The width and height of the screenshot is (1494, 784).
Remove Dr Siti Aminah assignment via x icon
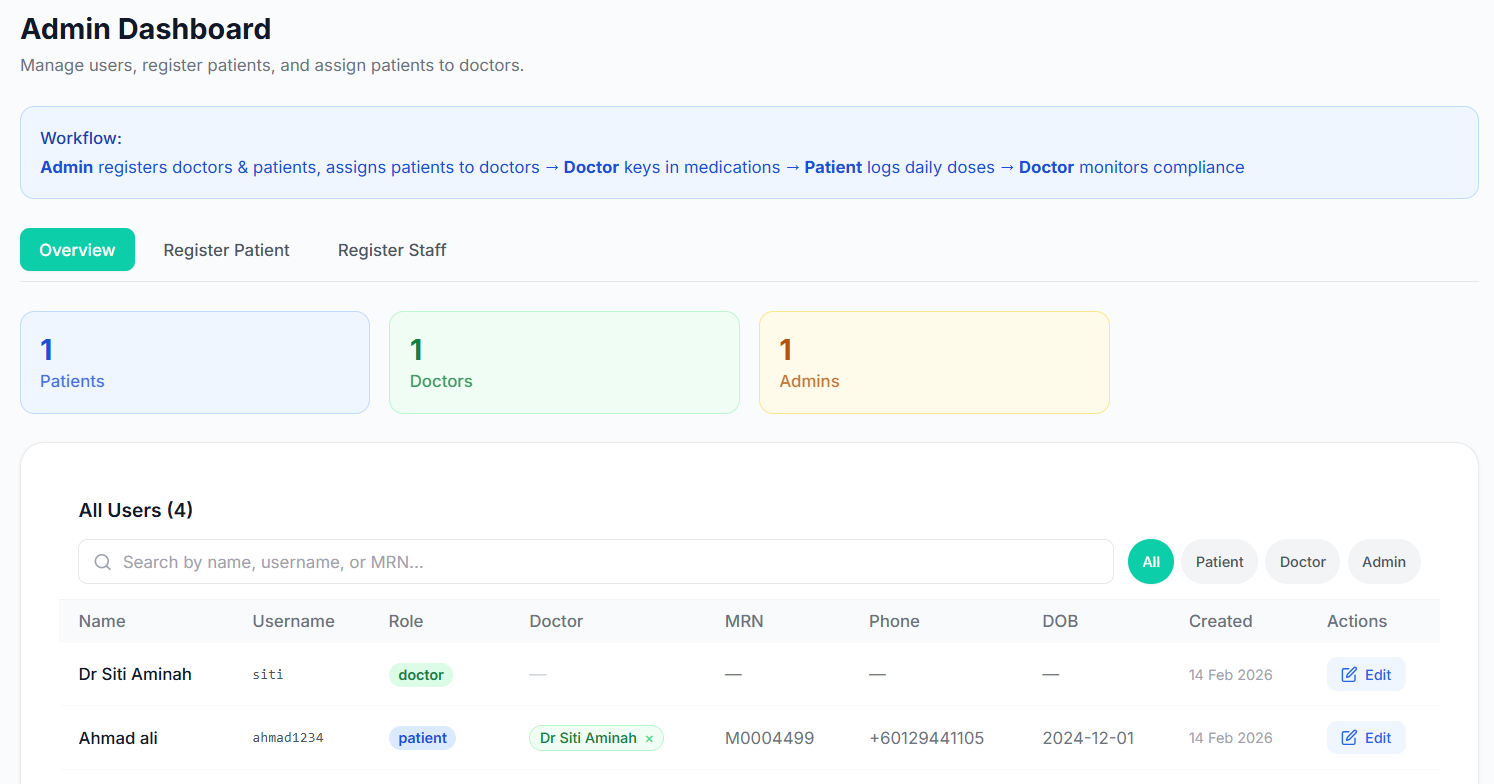[x=649, y=739]
